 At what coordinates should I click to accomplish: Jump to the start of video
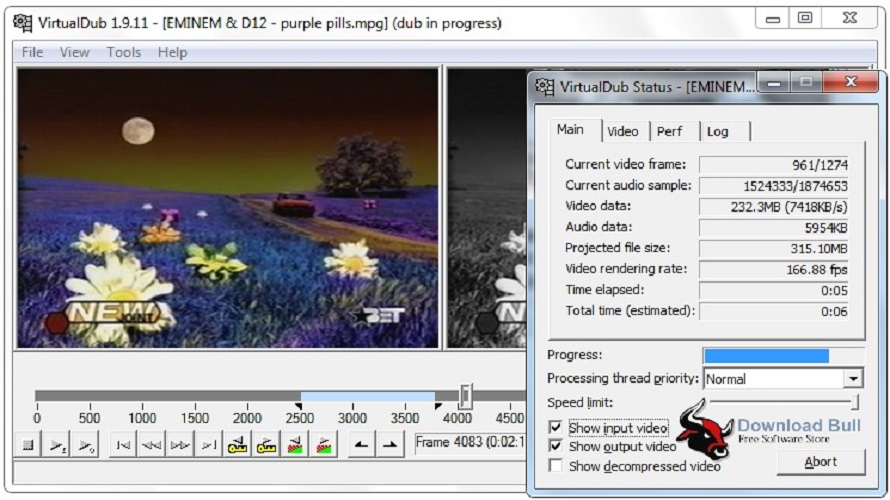click(x=123, y=444)
